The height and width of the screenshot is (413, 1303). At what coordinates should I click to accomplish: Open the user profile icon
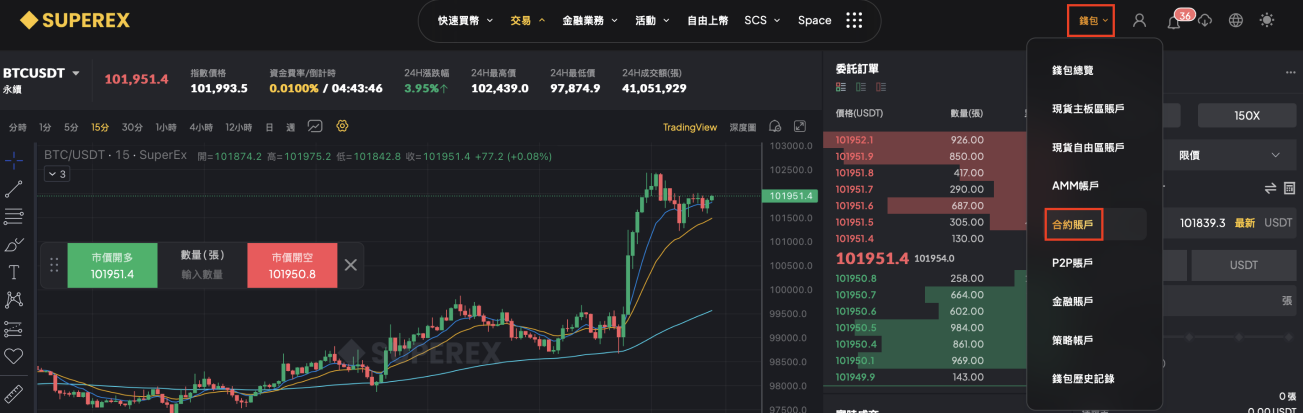(x=1139, y=20)
